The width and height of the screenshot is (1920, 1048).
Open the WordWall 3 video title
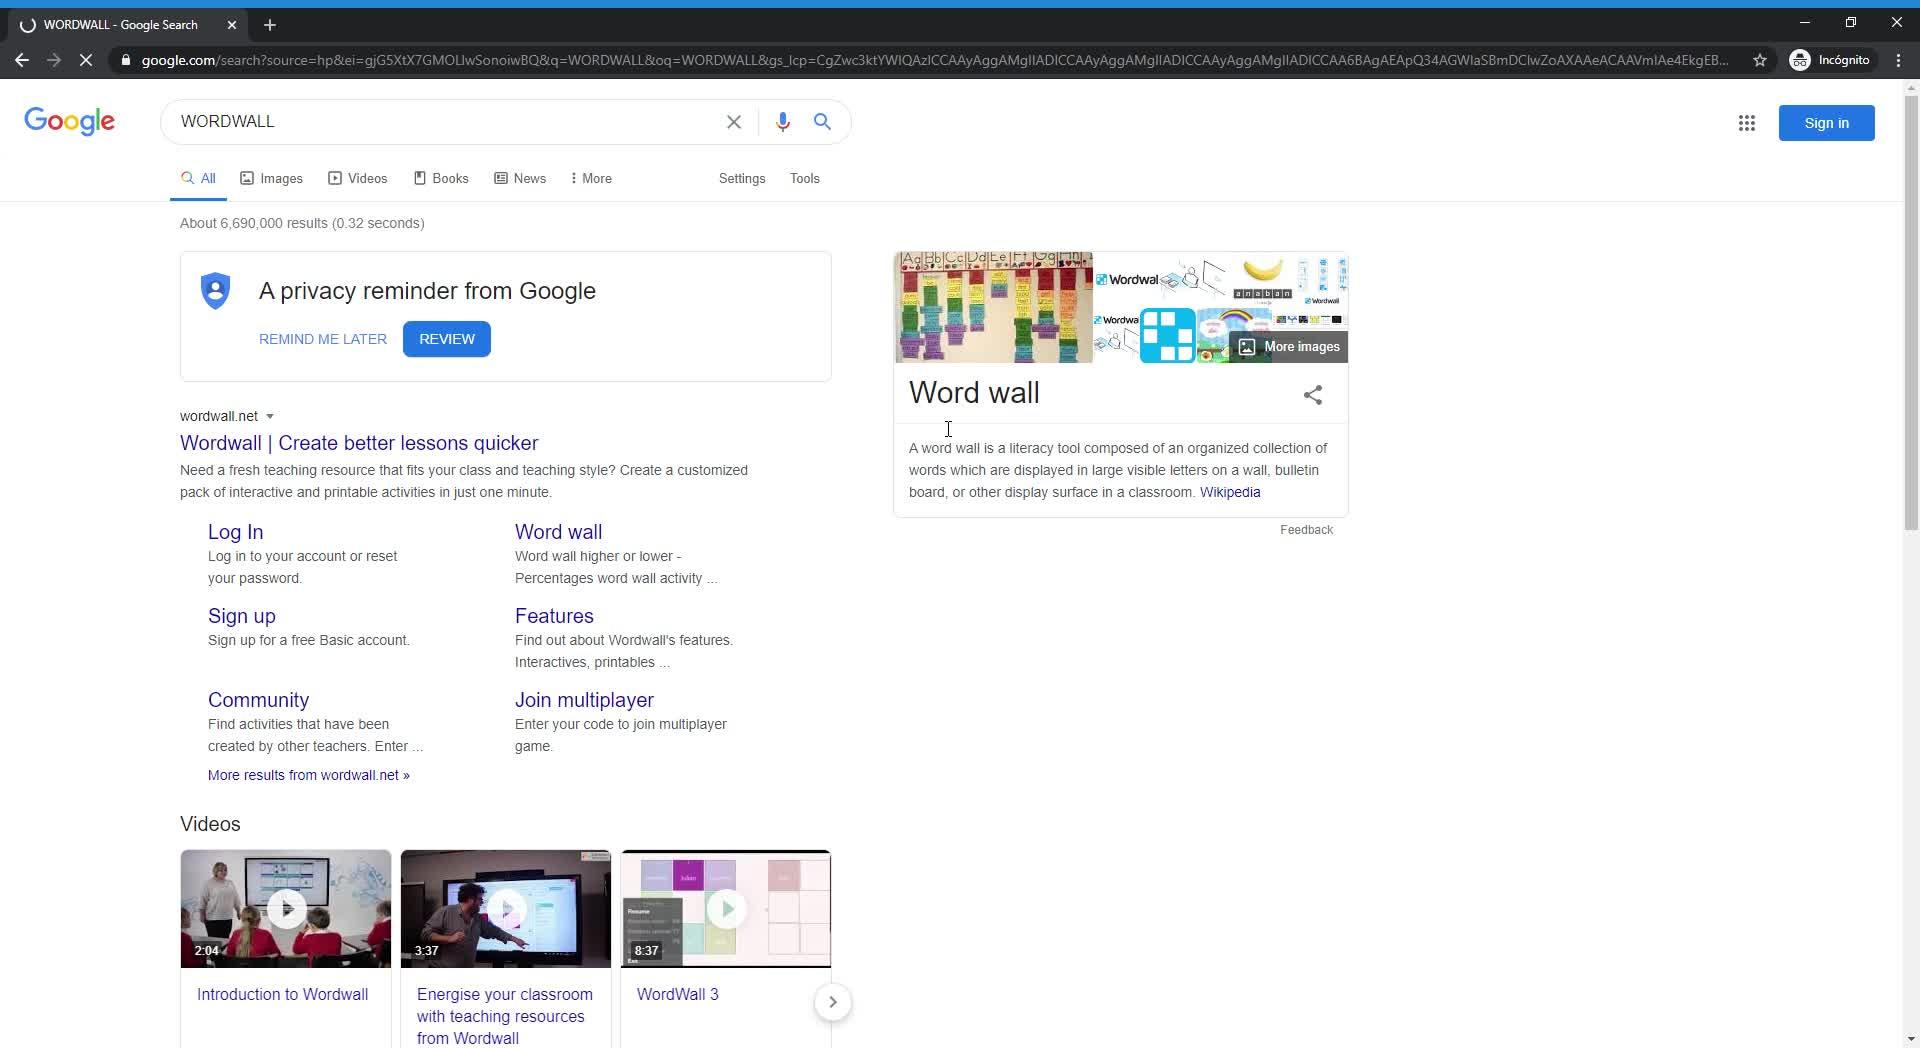pyautogui.click(x=678, y=994)
